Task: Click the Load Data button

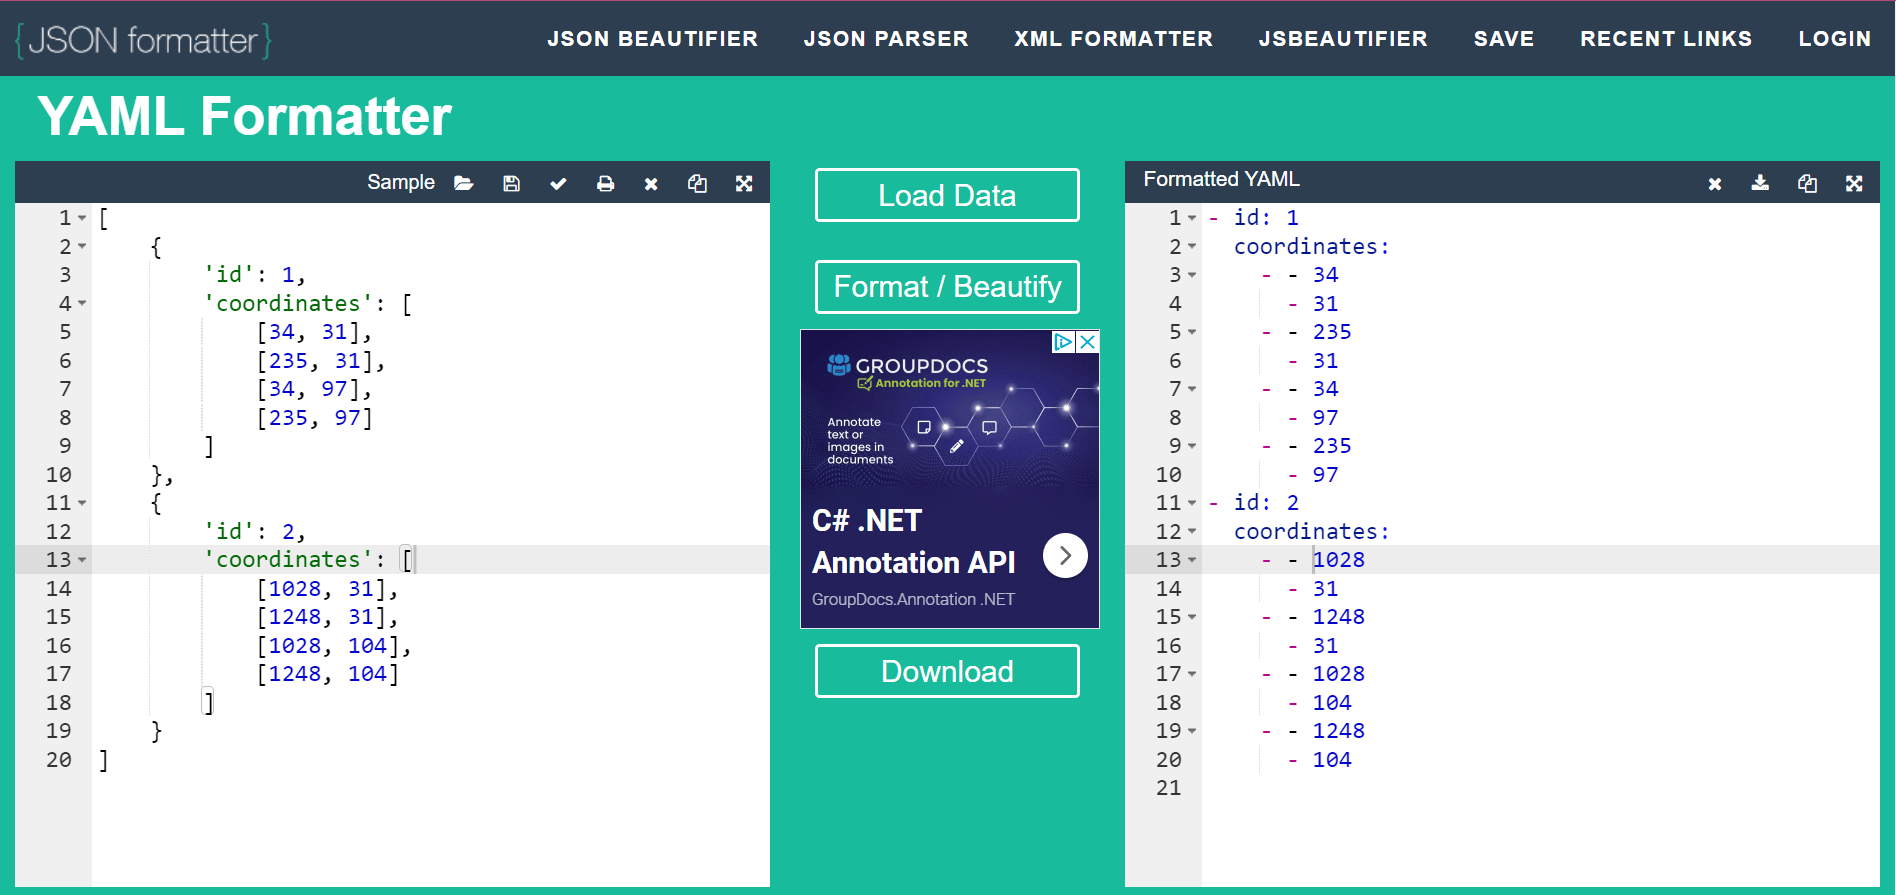Action: click(x=947, y=195)
